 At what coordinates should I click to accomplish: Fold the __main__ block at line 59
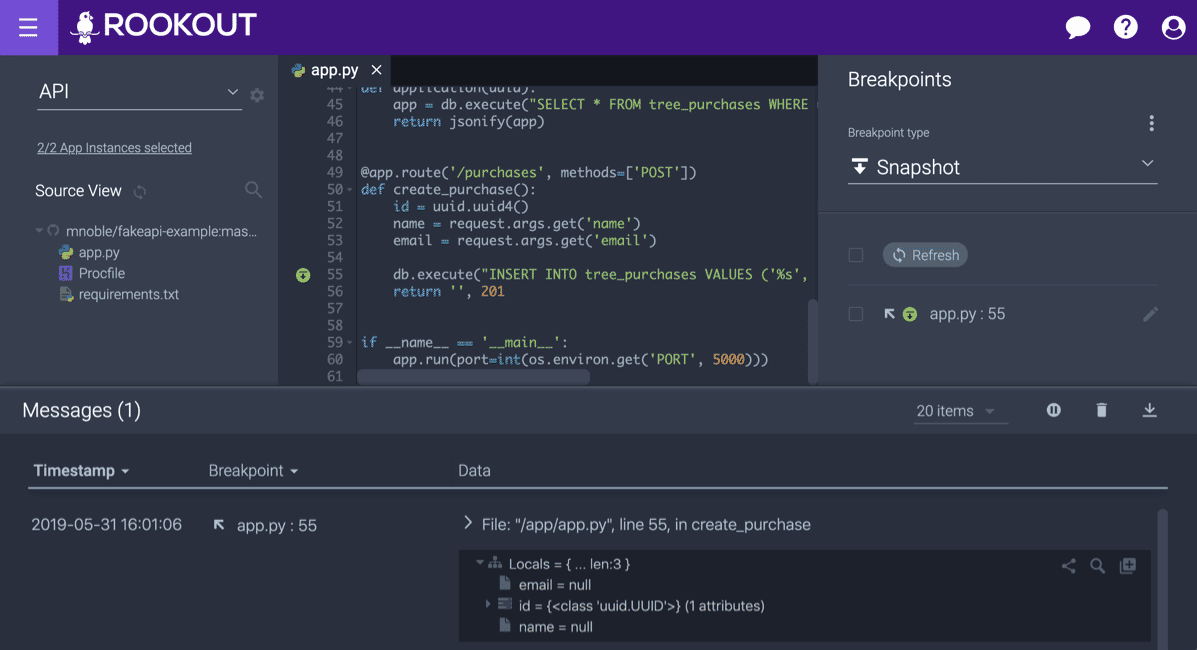350,342
